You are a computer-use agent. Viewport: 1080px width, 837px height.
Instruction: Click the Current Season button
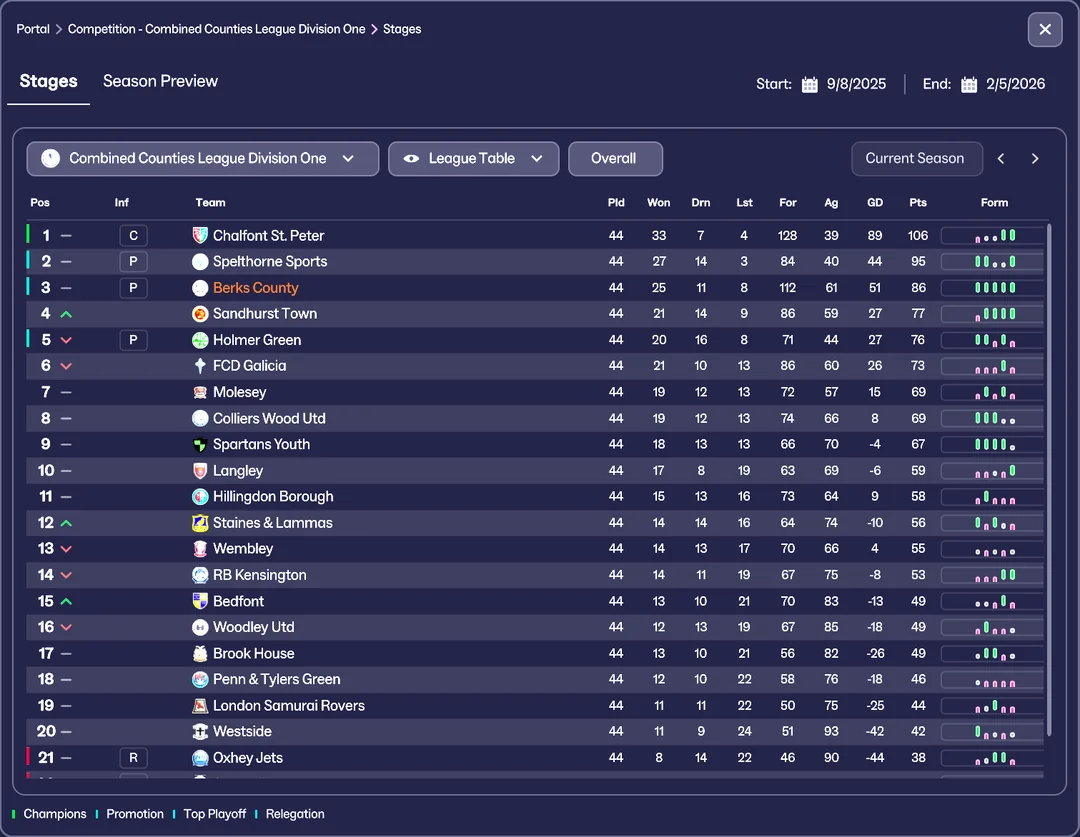914,159
